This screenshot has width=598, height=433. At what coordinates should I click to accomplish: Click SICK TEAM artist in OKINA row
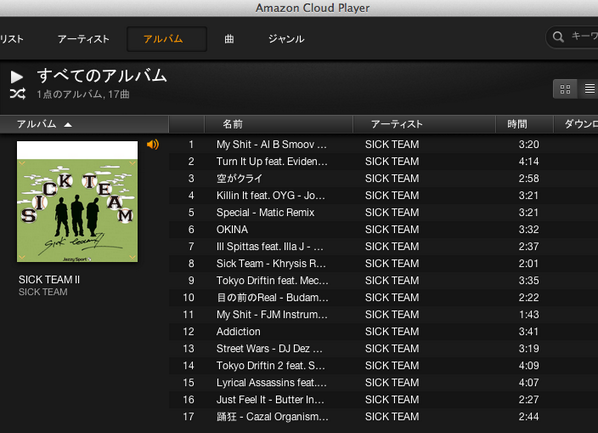point(392,229)
